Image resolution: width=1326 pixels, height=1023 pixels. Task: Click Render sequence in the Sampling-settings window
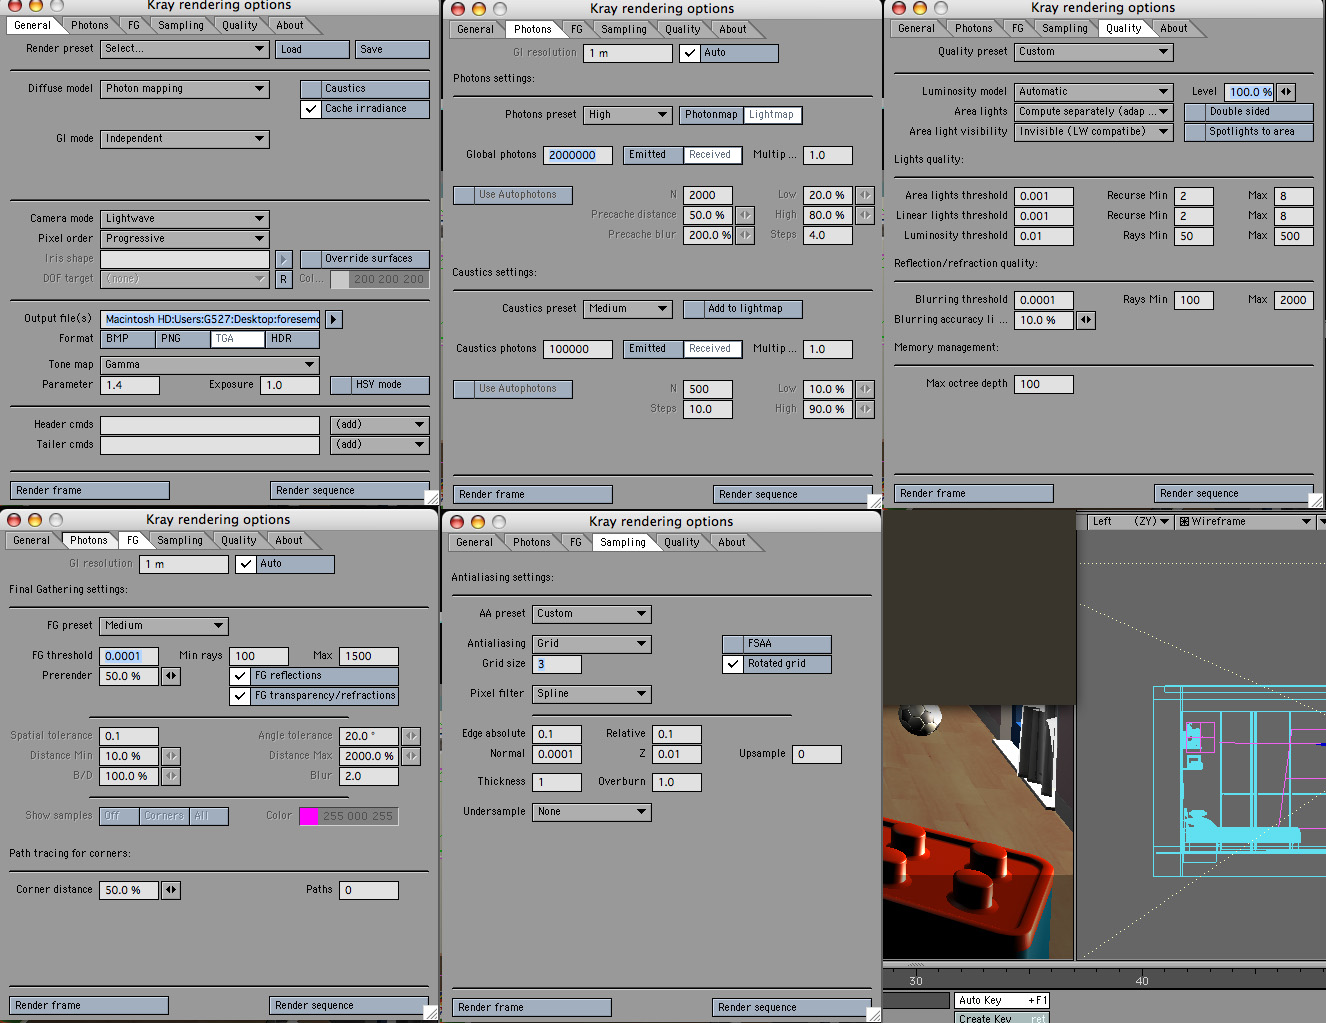(x=792, y=1008)
